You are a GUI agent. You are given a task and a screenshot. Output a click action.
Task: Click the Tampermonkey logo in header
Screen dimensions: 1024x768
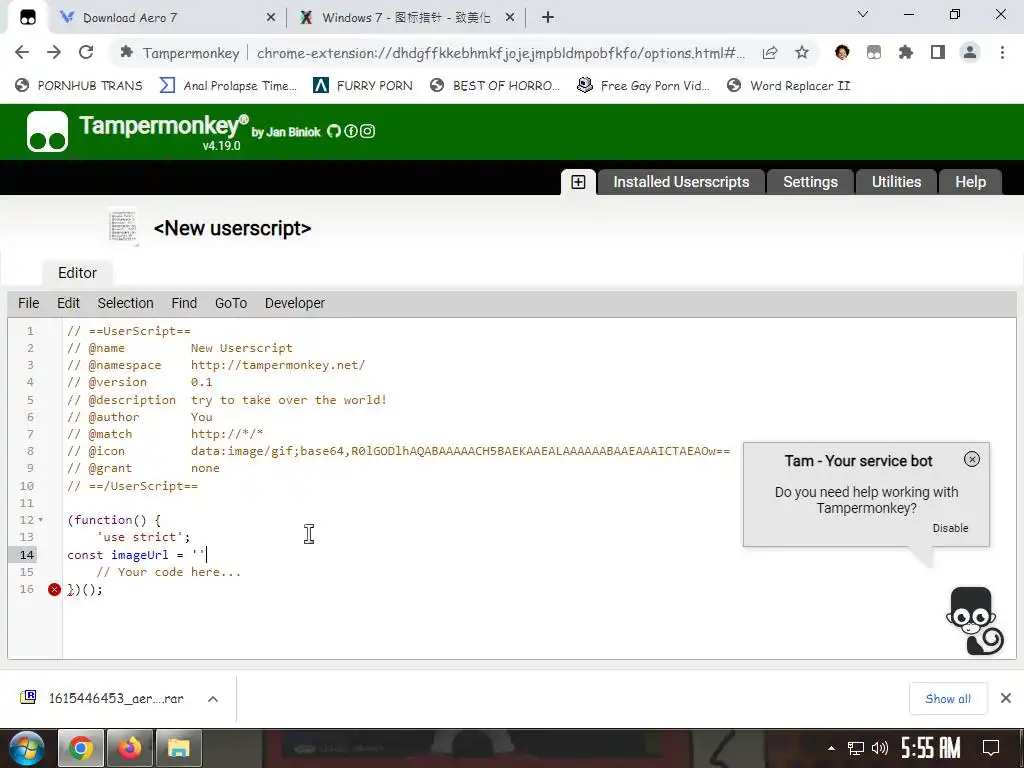[47, 131]
